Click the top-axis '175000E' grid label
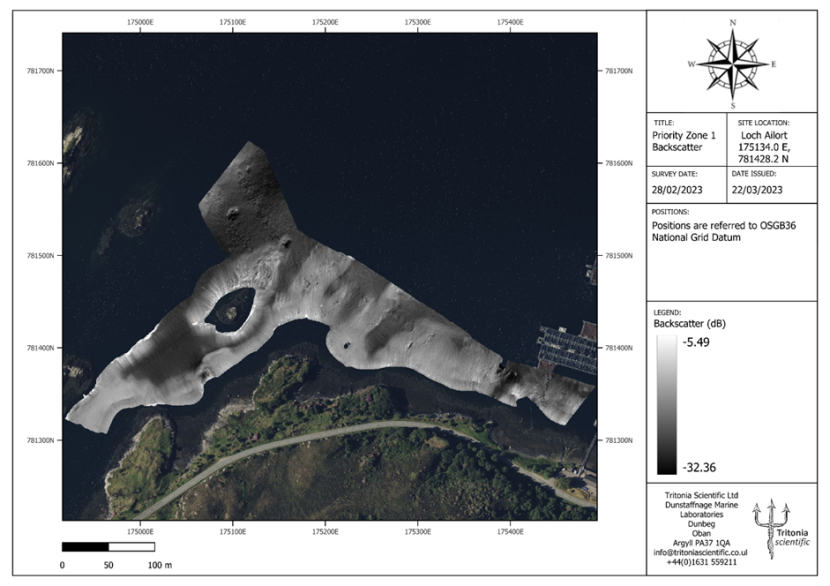The width and height of the screenshot is (830, 586). pos(140,22)
